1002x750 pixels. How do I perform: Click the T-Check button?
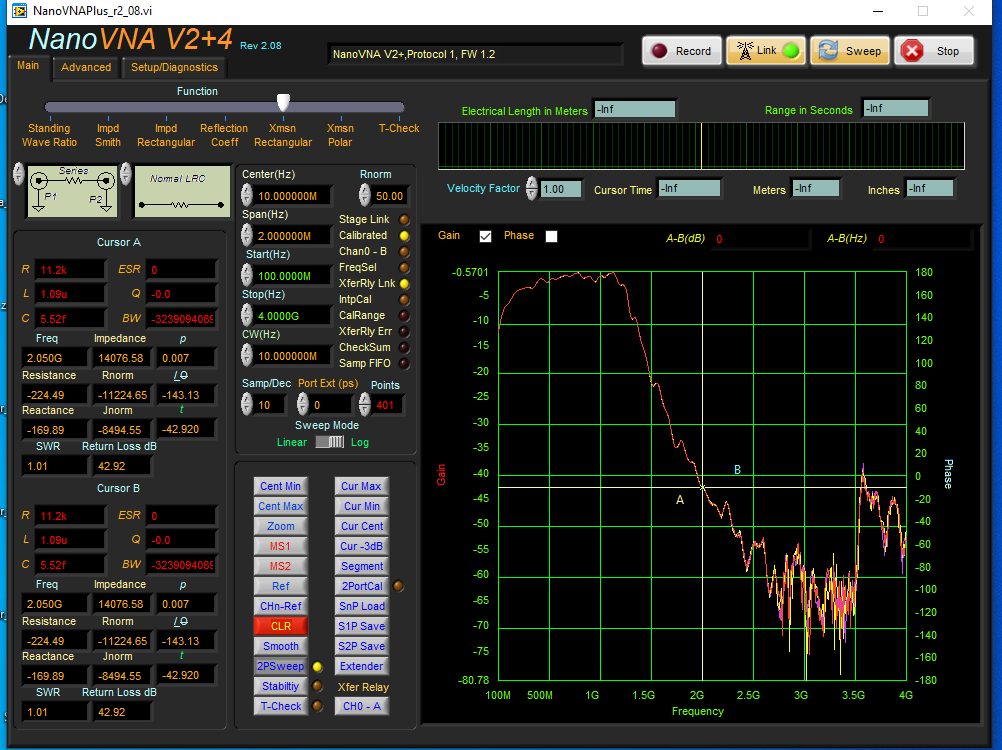tap(281, 706)
